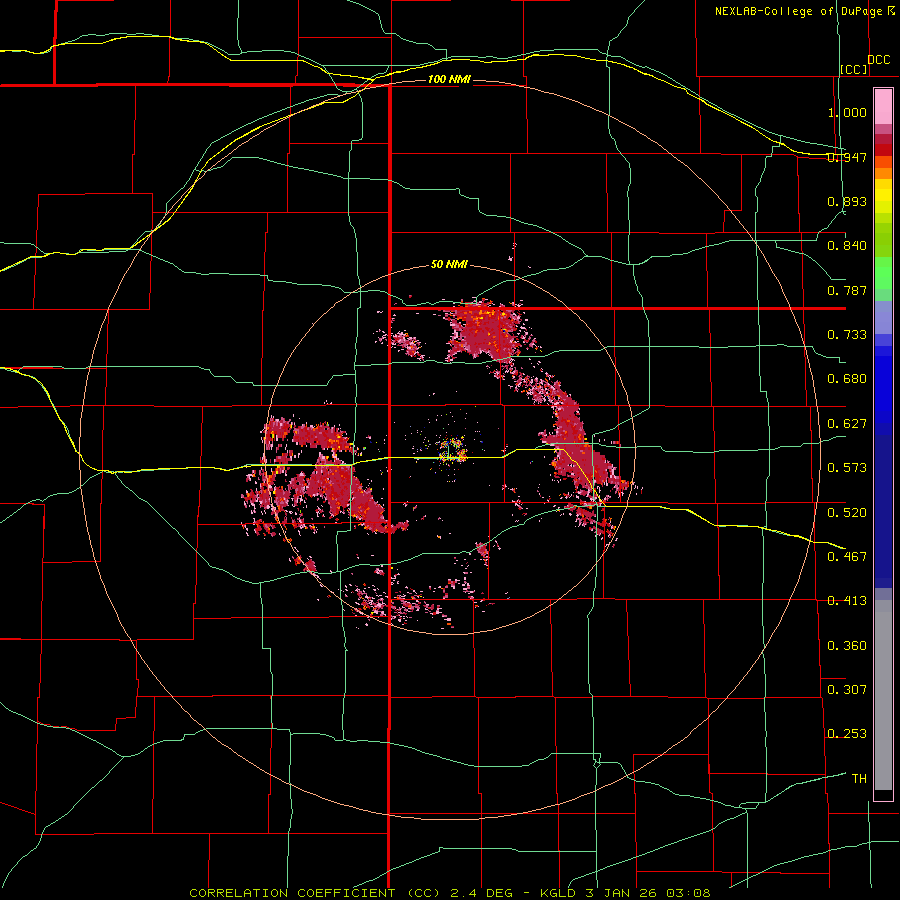Click the 0.360 legend value
Viewport: 900px width, 900px height.
(x=847, y=645)
